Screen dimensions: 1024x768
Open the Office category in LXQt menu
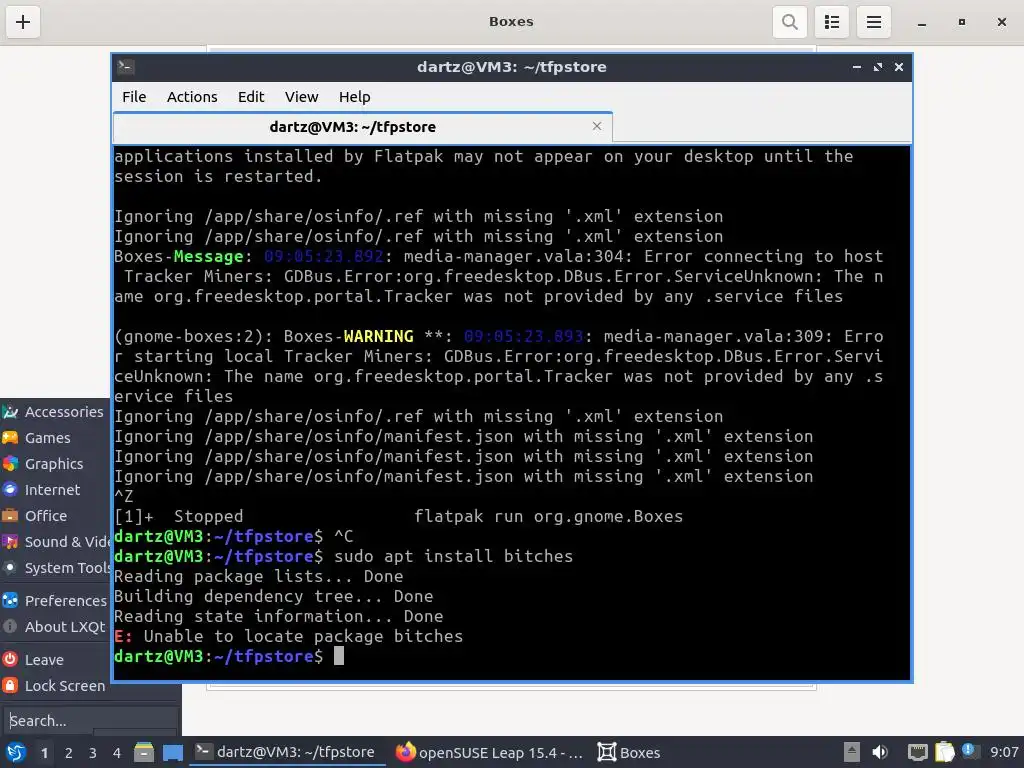(x=55, y=516)
